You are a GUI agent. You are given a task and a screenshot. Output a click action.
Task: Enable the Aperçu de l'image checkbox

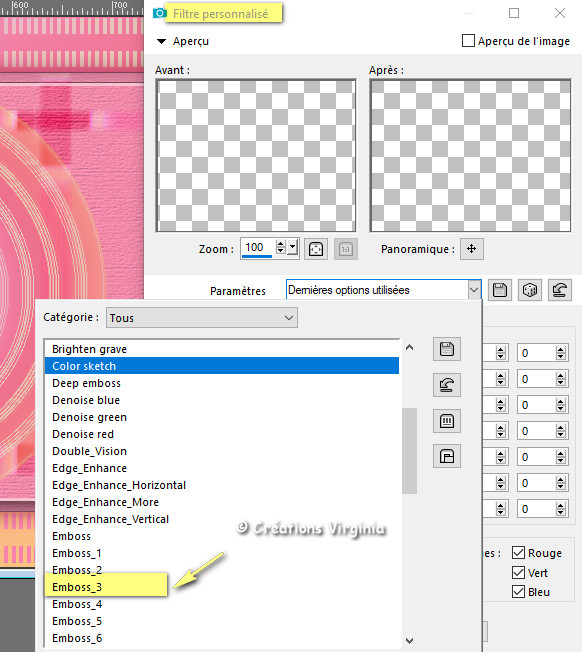pyautogui.click(x=469, y=41)
